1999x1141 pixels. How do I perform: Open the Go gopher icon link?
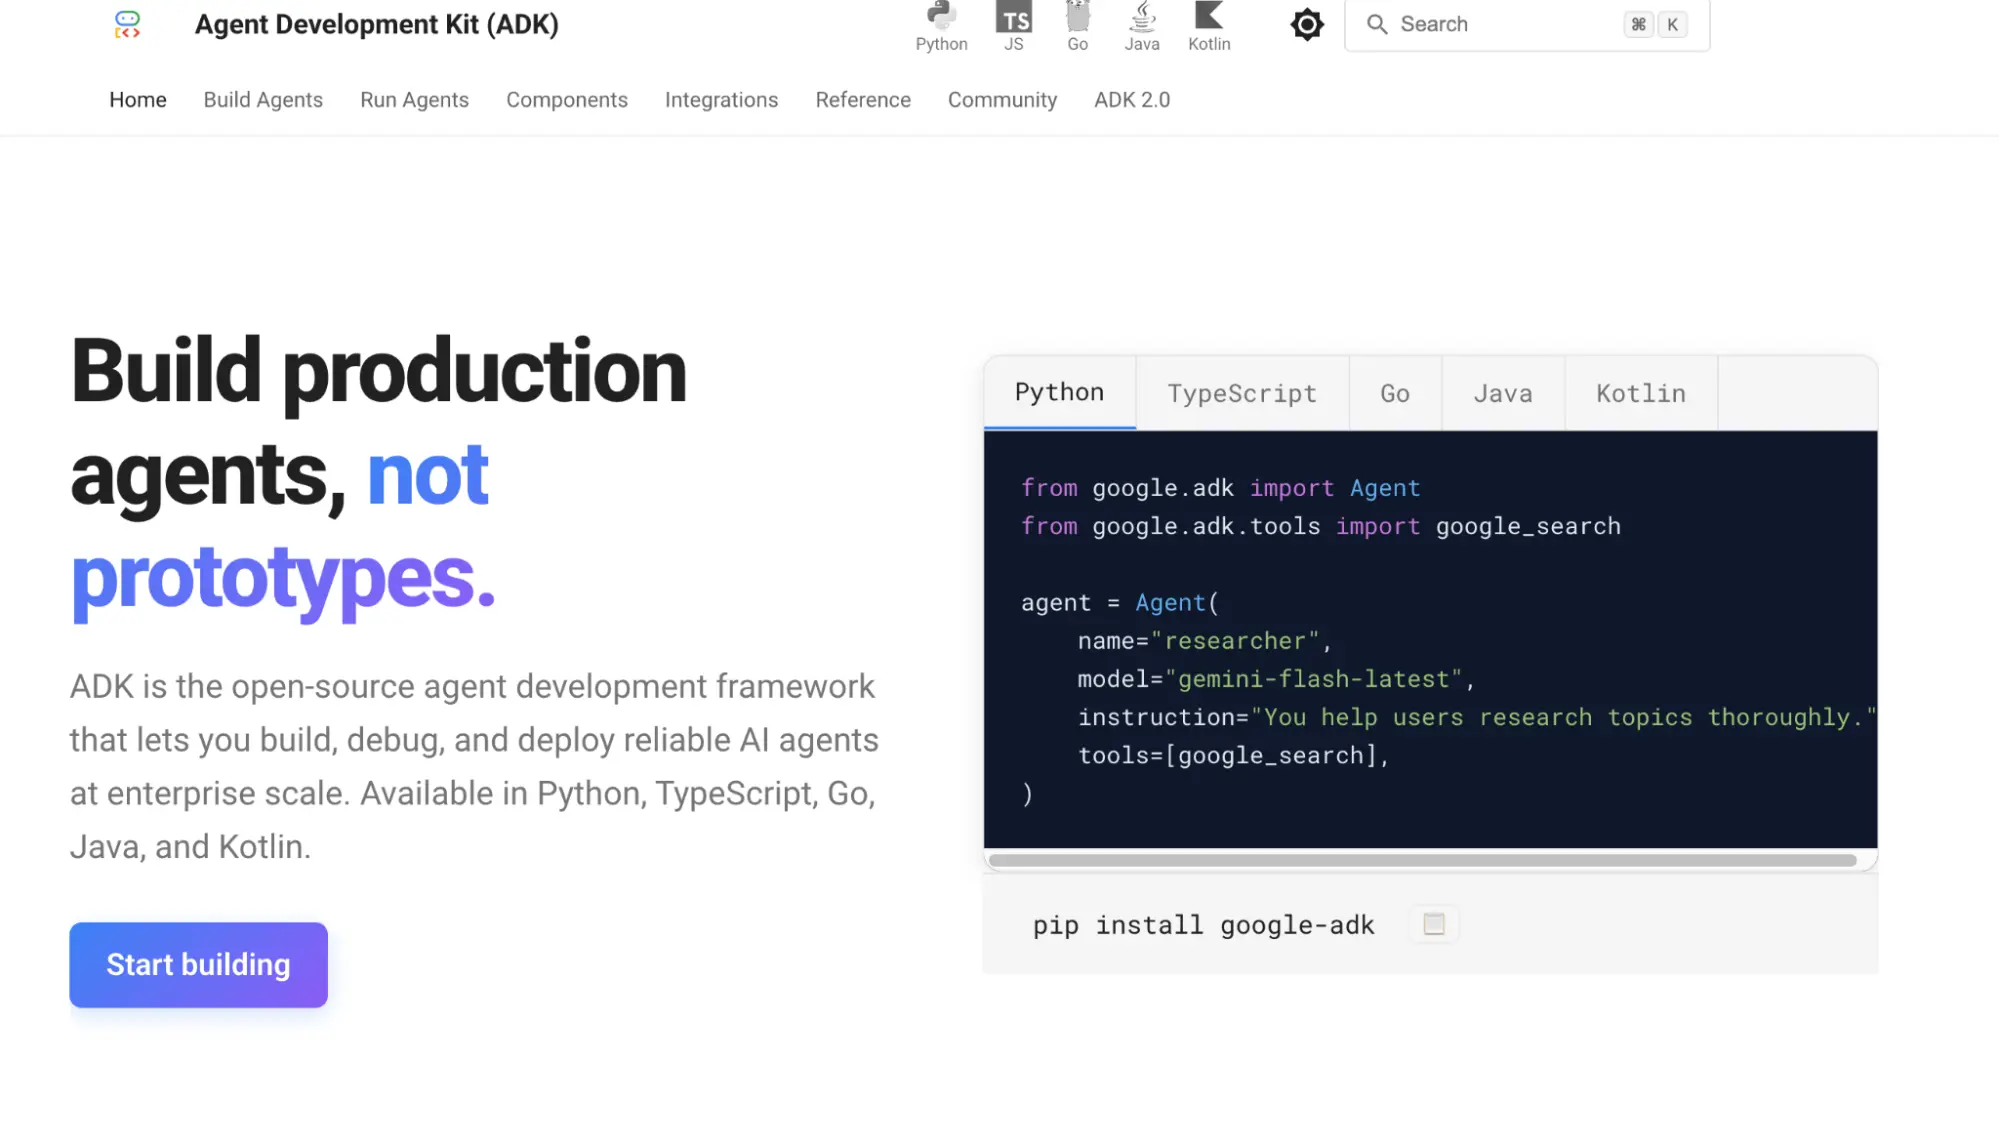pos(1077,26)
